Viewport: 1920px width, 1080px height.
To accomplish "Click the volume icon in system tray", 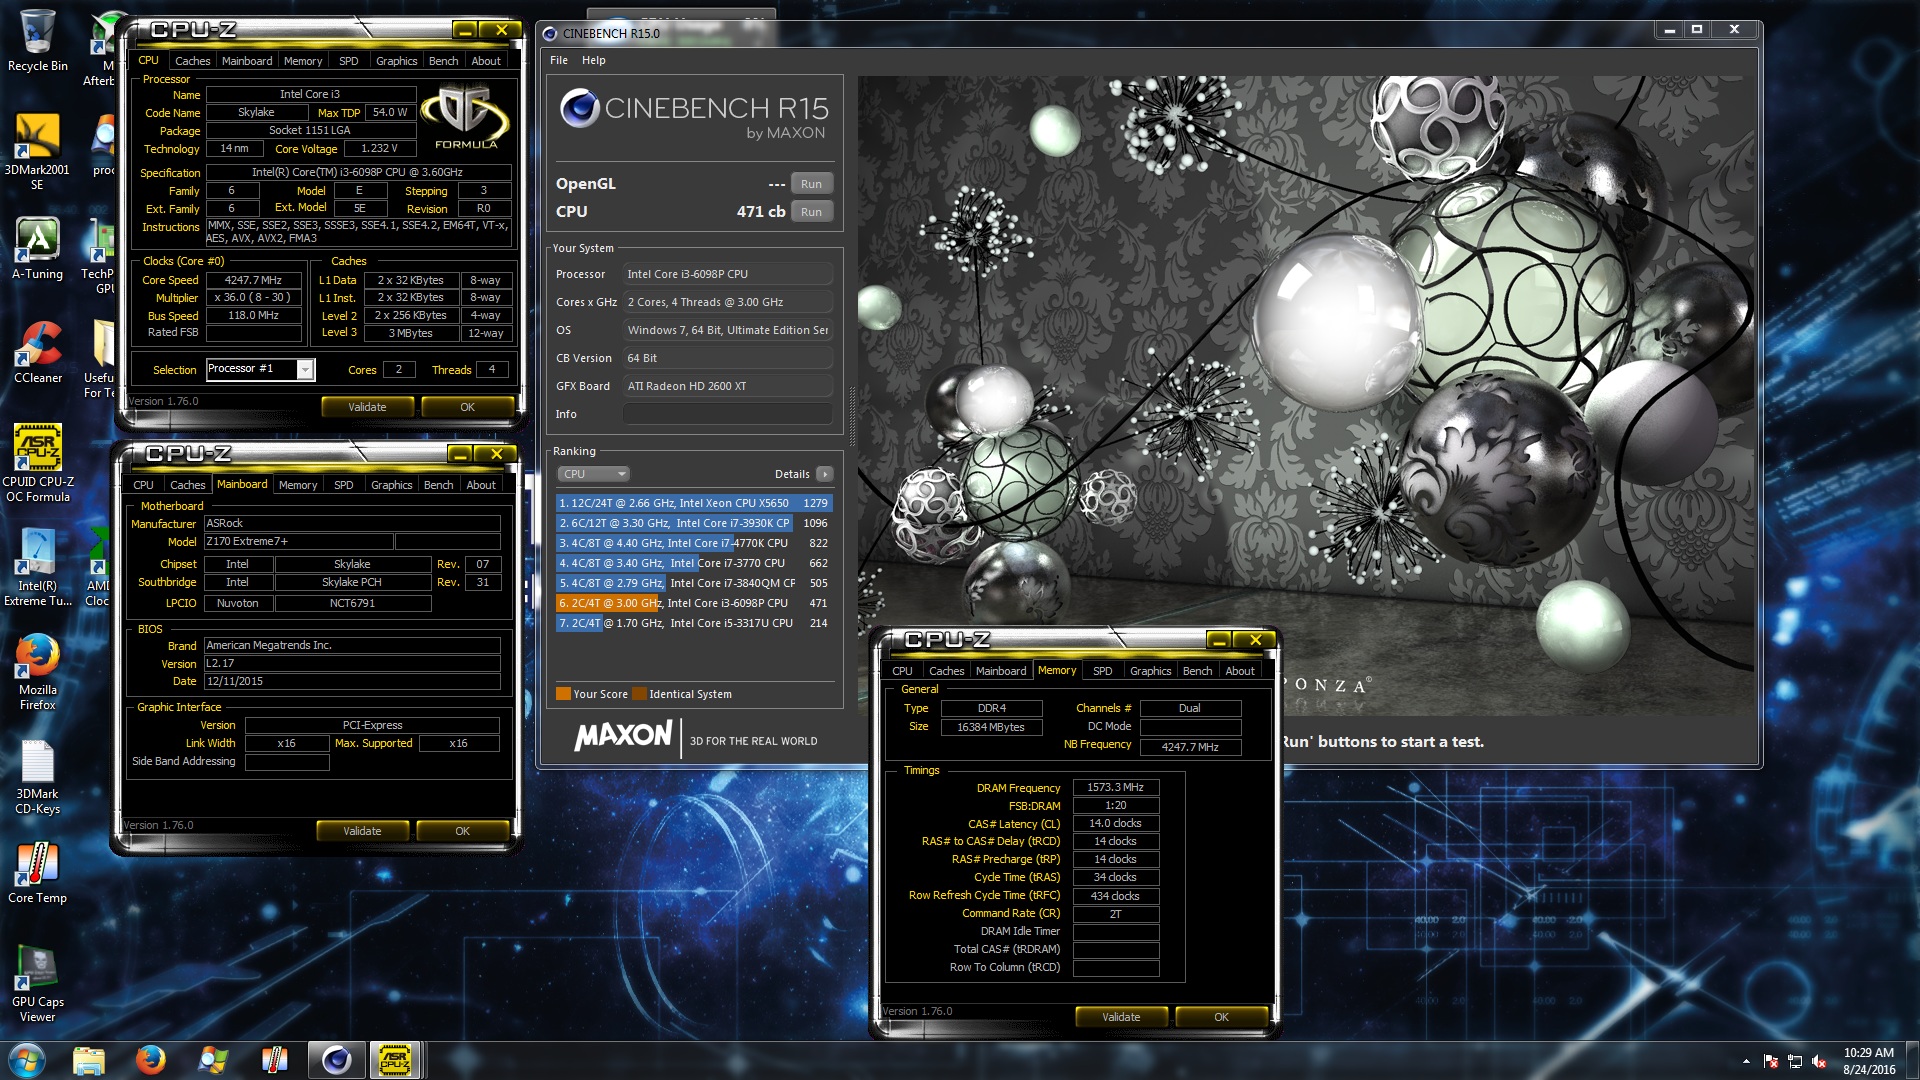I will coord(1819,1061).
